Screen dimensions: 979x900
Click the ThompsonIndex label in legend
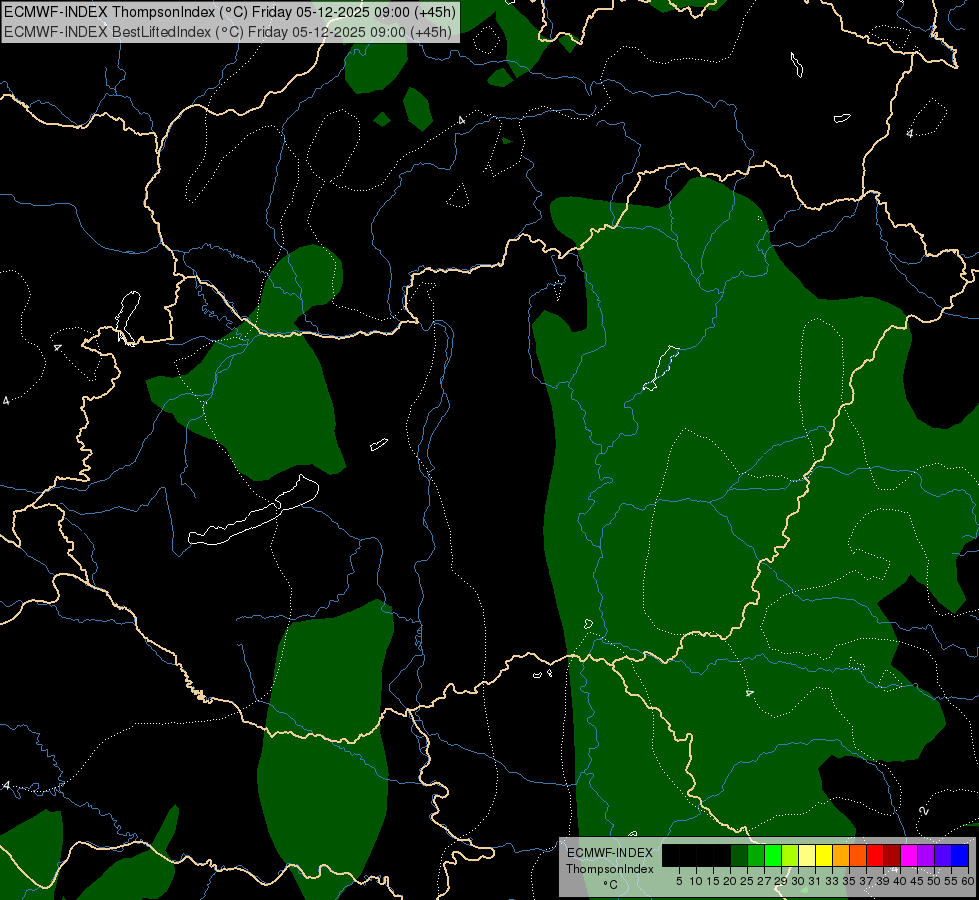tap(609, 869)
